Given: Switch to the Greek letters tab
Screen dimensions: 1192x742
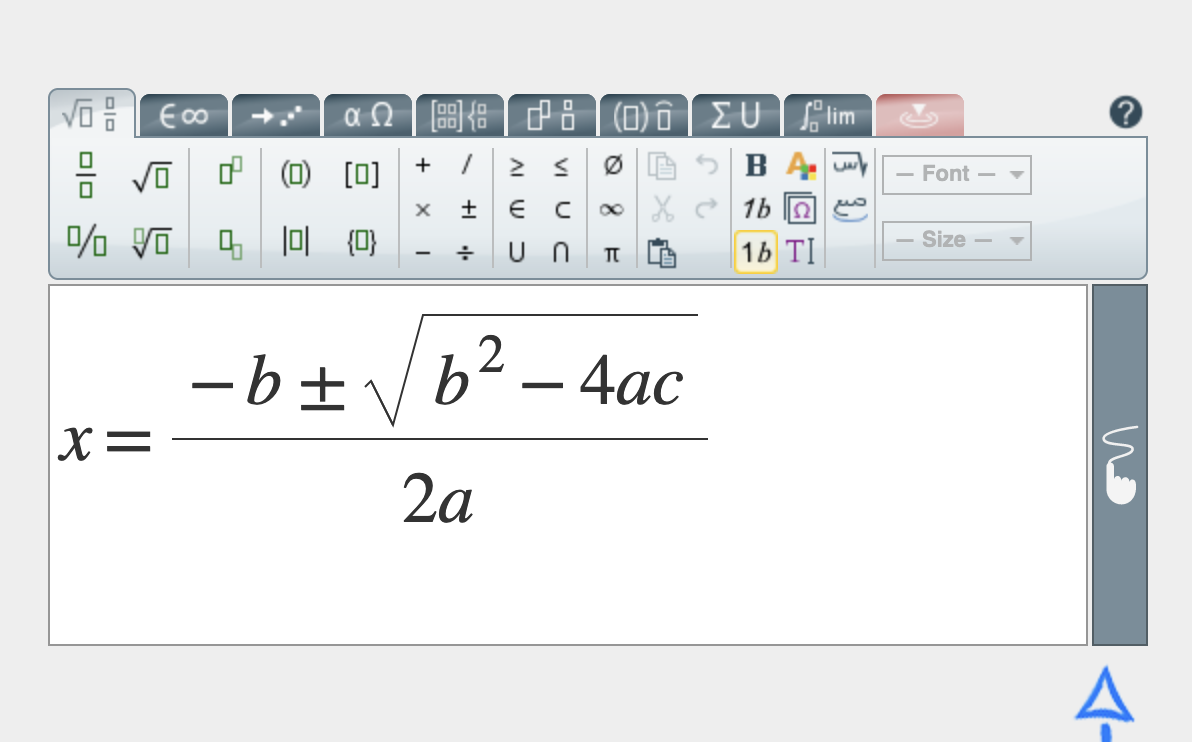Looking at the screenshot, I should (368, 116).
